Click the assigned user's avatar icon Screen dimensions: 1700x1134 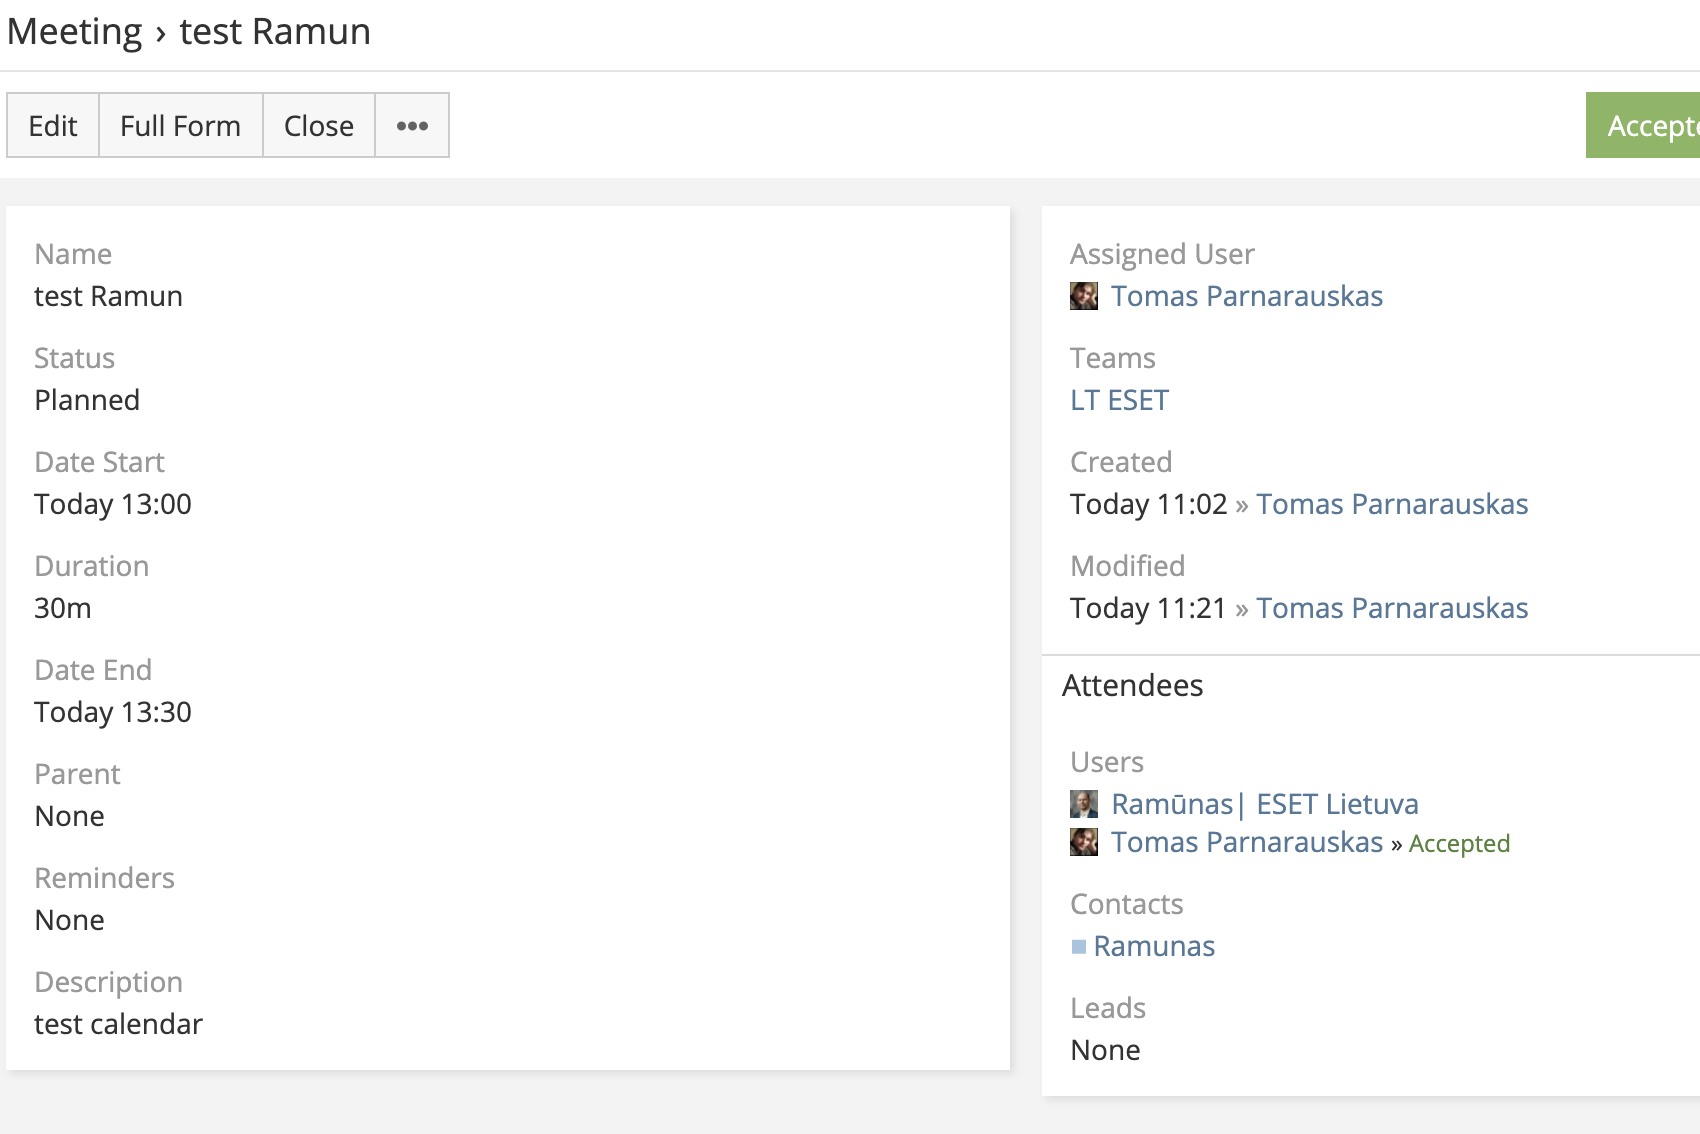point(1084,296)
